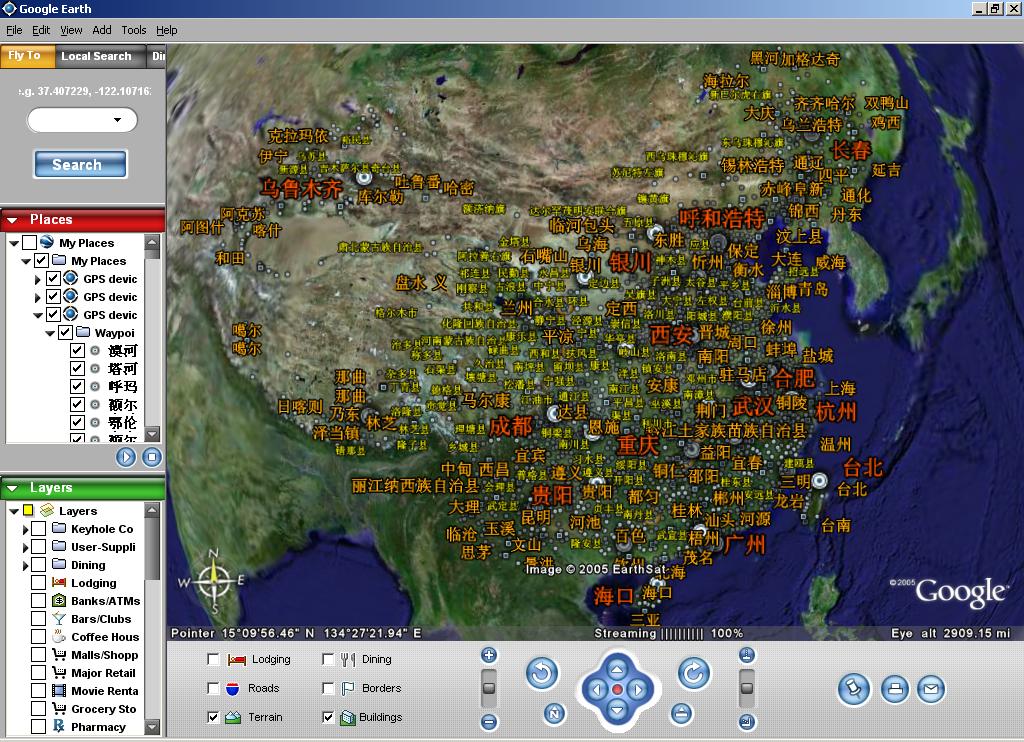1024x742 pixels.
Task: Click the Search button
Action: point(80,165)
